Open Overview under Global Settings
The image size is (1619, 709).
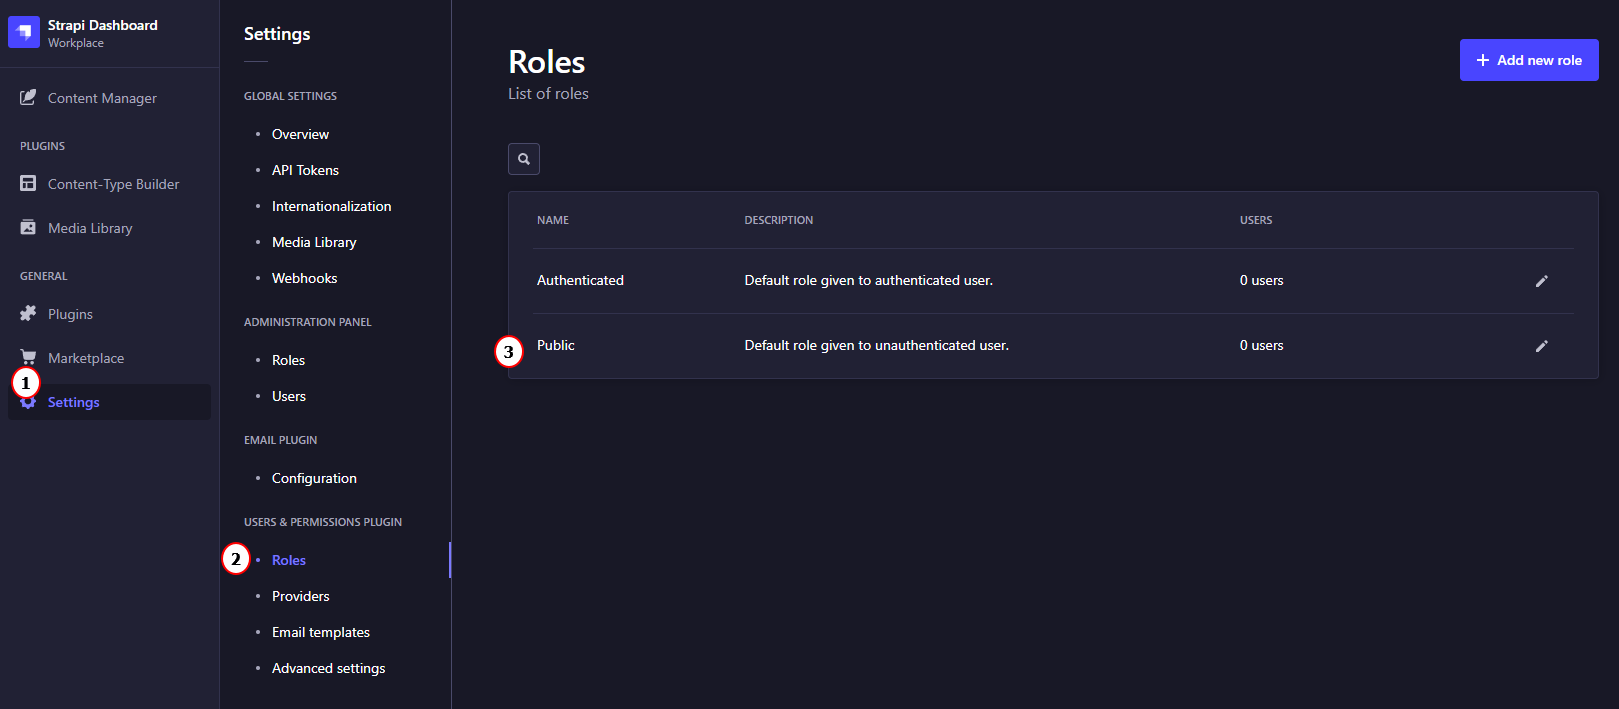click(300, 134)
